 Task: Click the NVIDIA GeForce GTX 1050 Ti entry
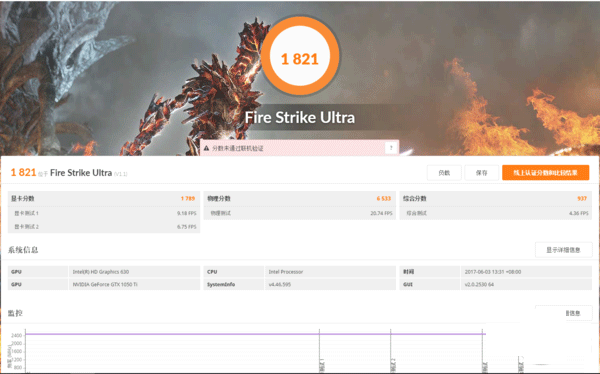pos(105,284)
